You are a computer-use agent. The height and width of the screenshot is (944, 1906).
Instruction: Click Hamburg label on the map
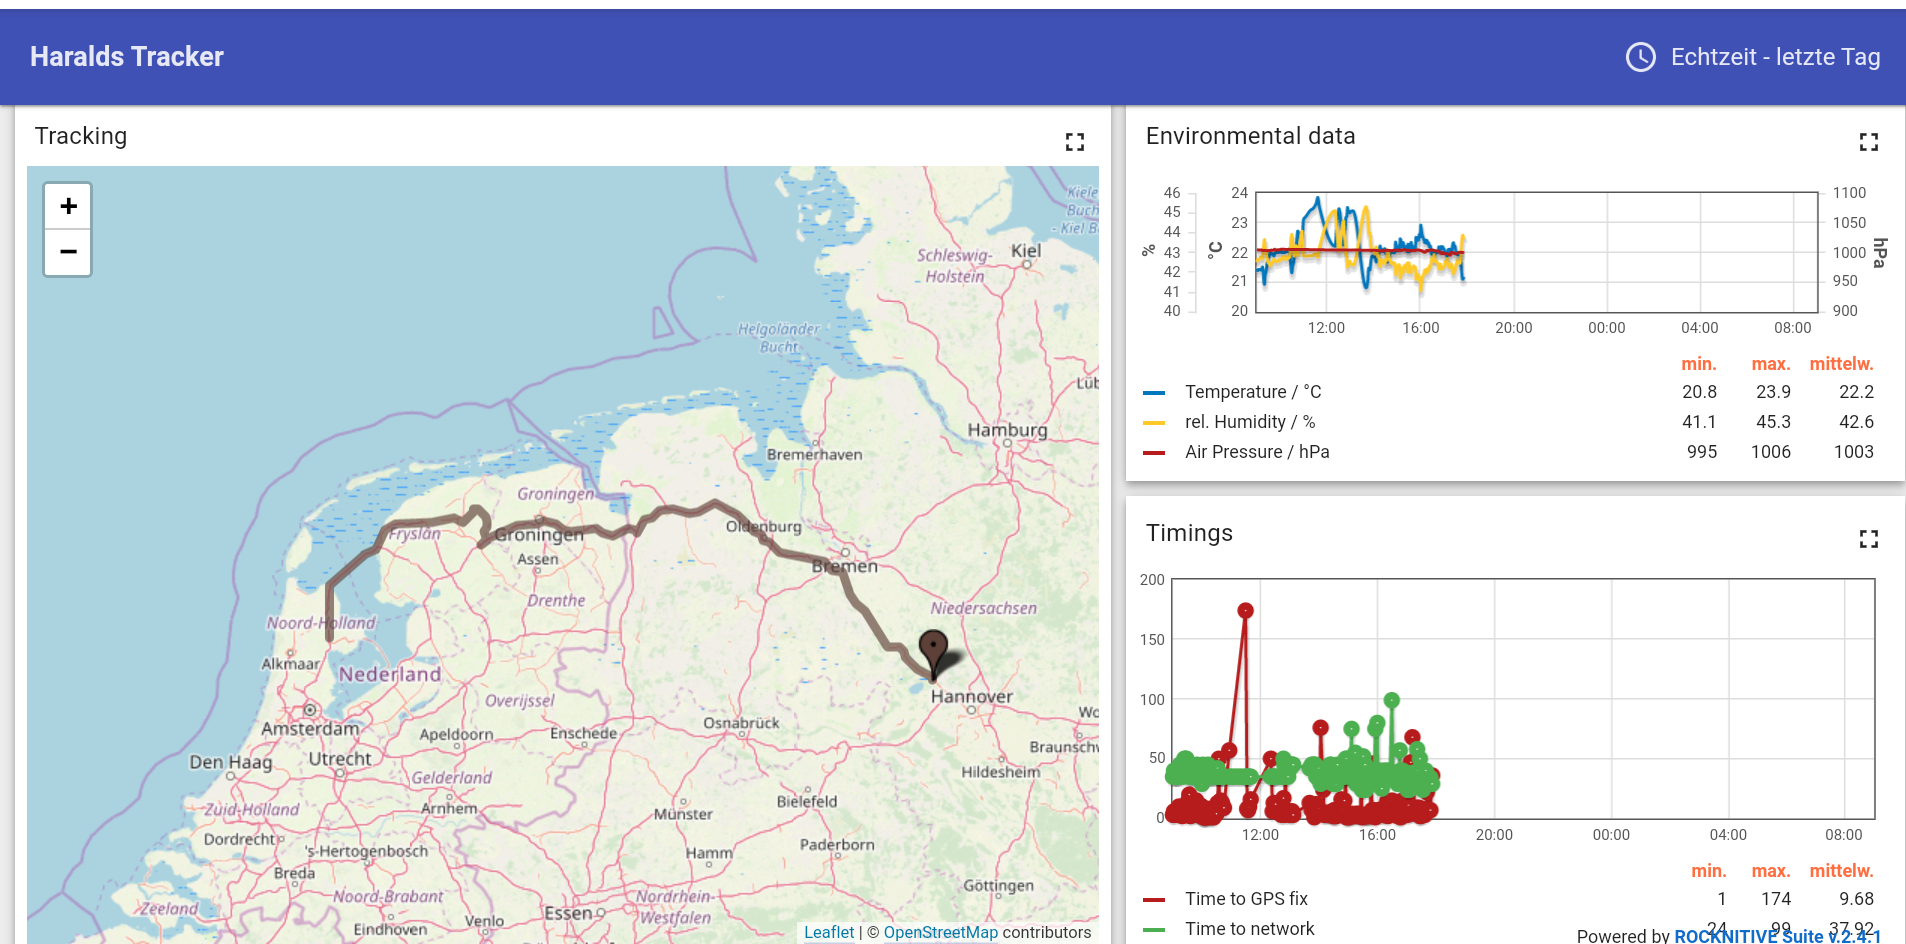[1007, 430]
